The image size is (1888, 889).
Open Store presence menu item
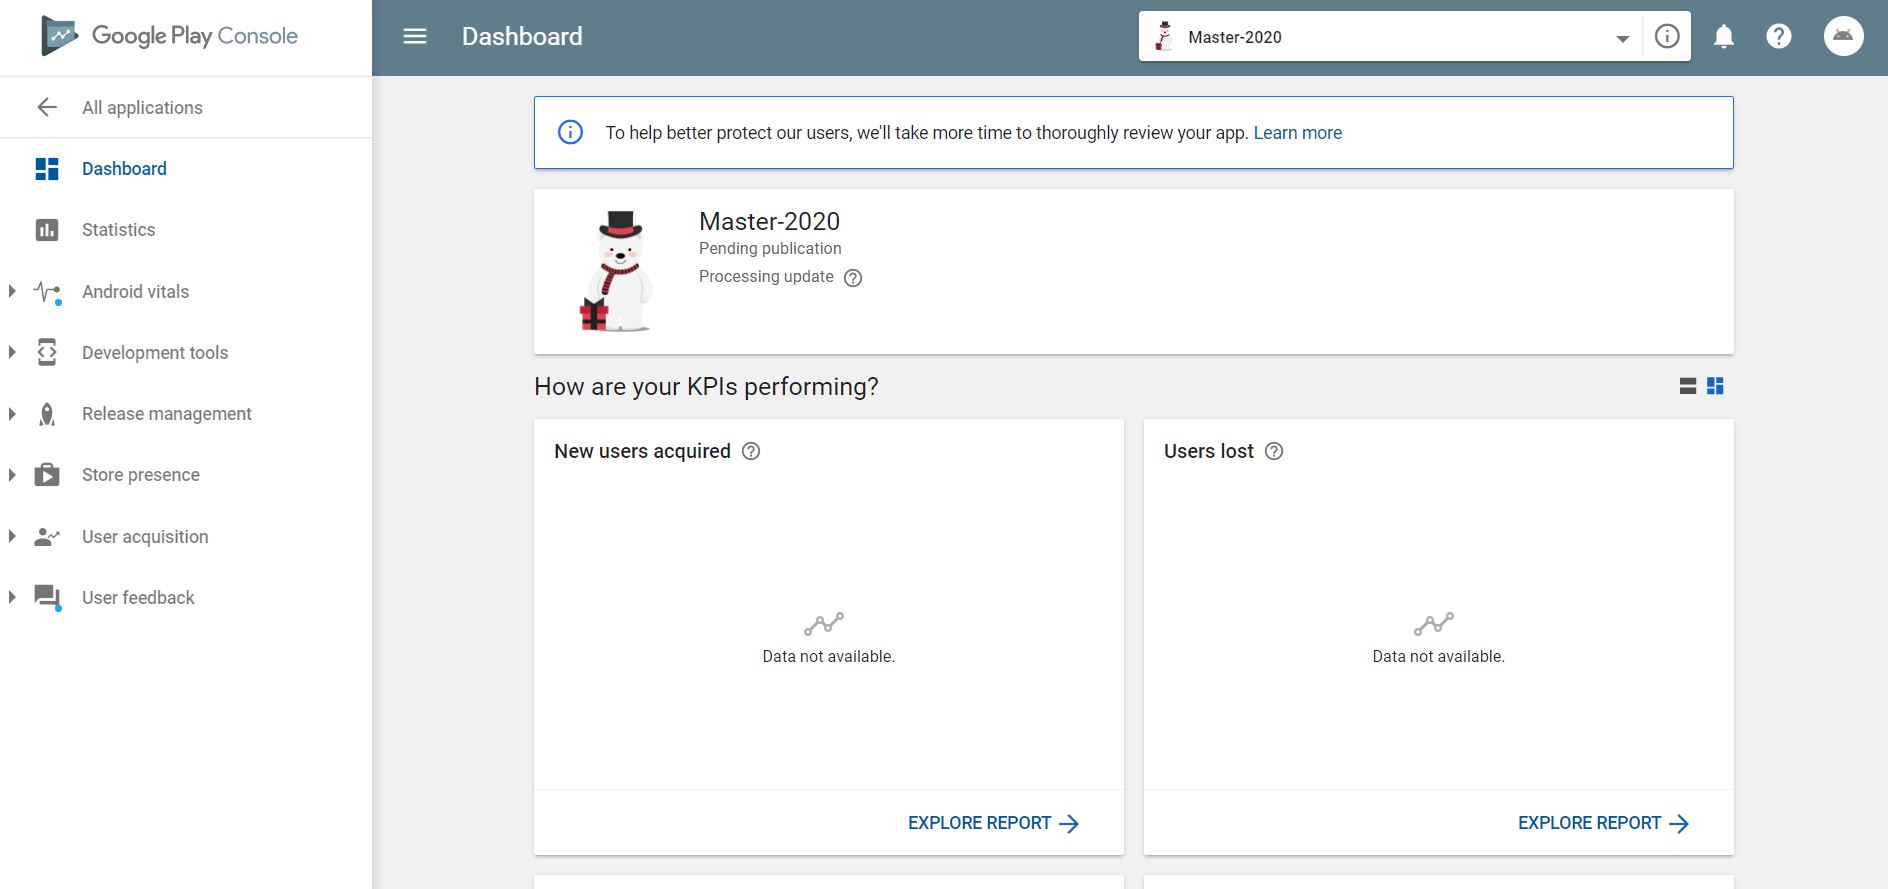click(x=140, y=475)
